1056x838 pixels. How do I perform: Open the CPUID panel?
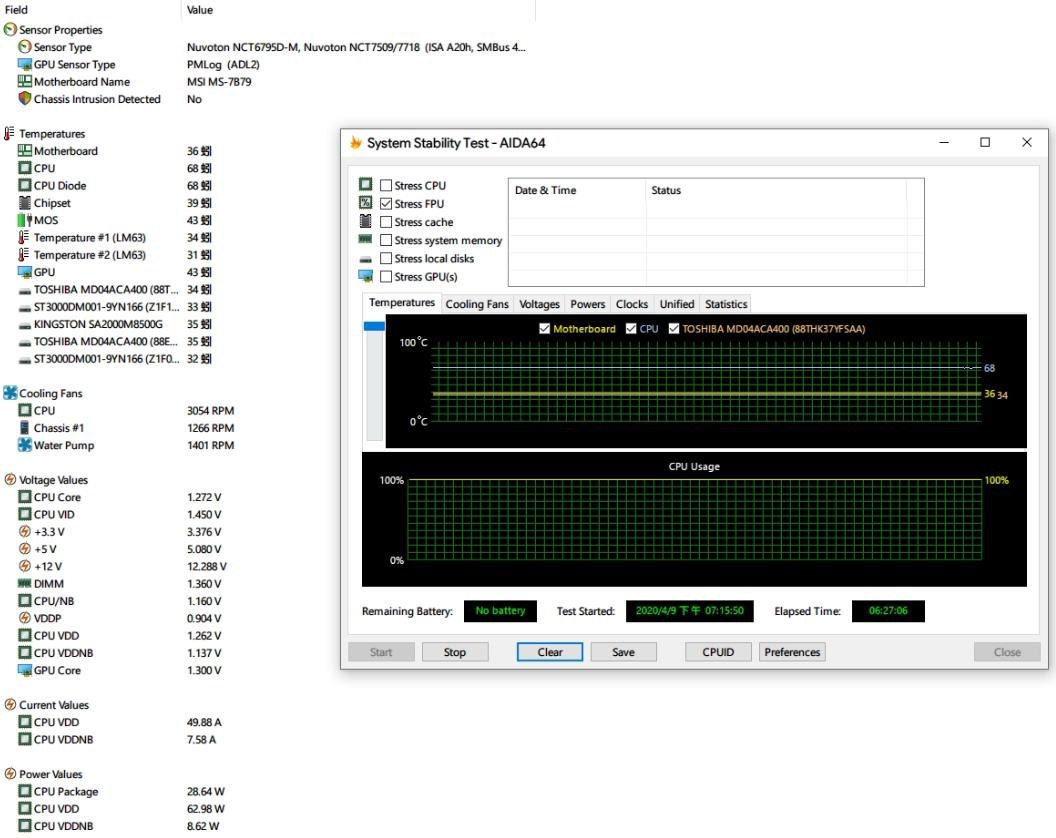pos(718,652)
